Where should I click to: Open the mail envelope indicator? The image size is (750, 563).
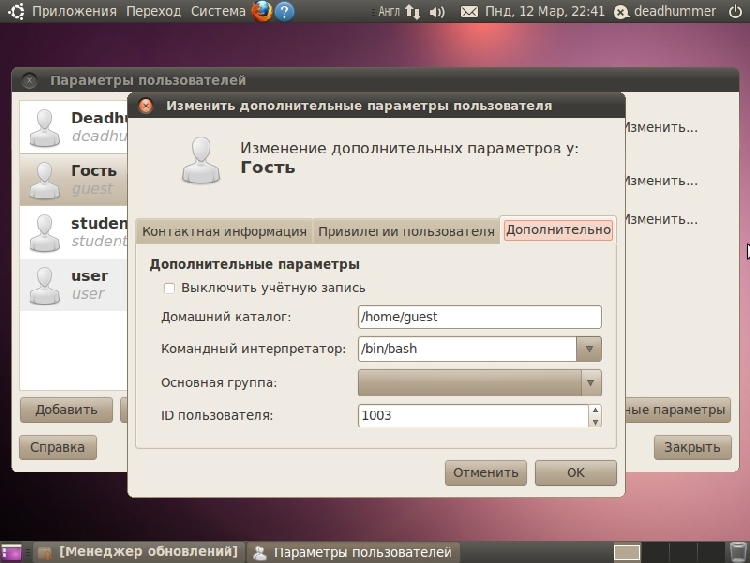click(468, 12)
